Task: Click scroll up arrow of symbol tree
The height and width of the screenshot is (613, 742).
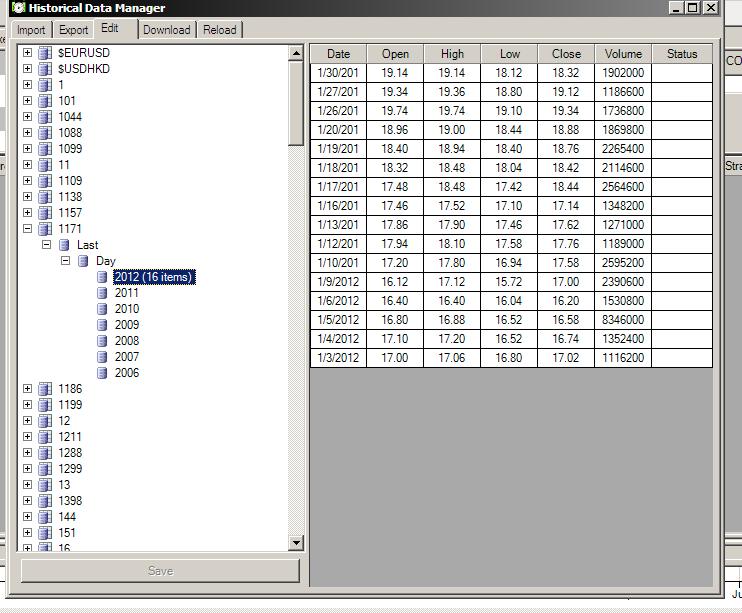Action: pos(296,53)
